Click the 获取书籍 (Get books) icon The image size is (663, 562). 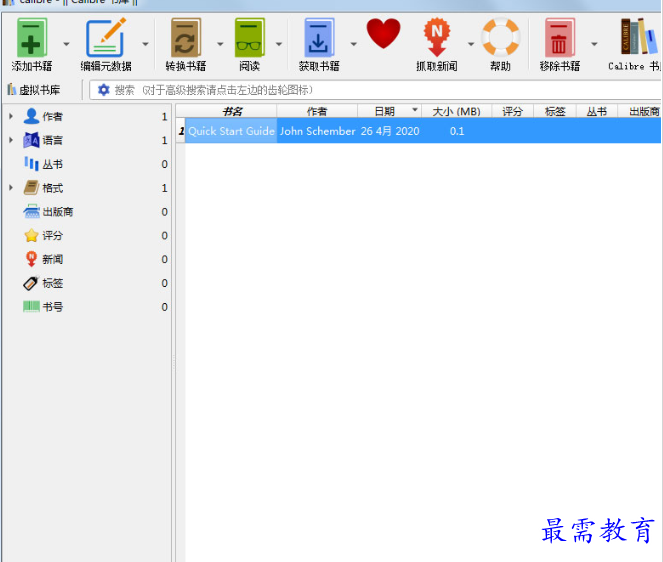[319, 38]
